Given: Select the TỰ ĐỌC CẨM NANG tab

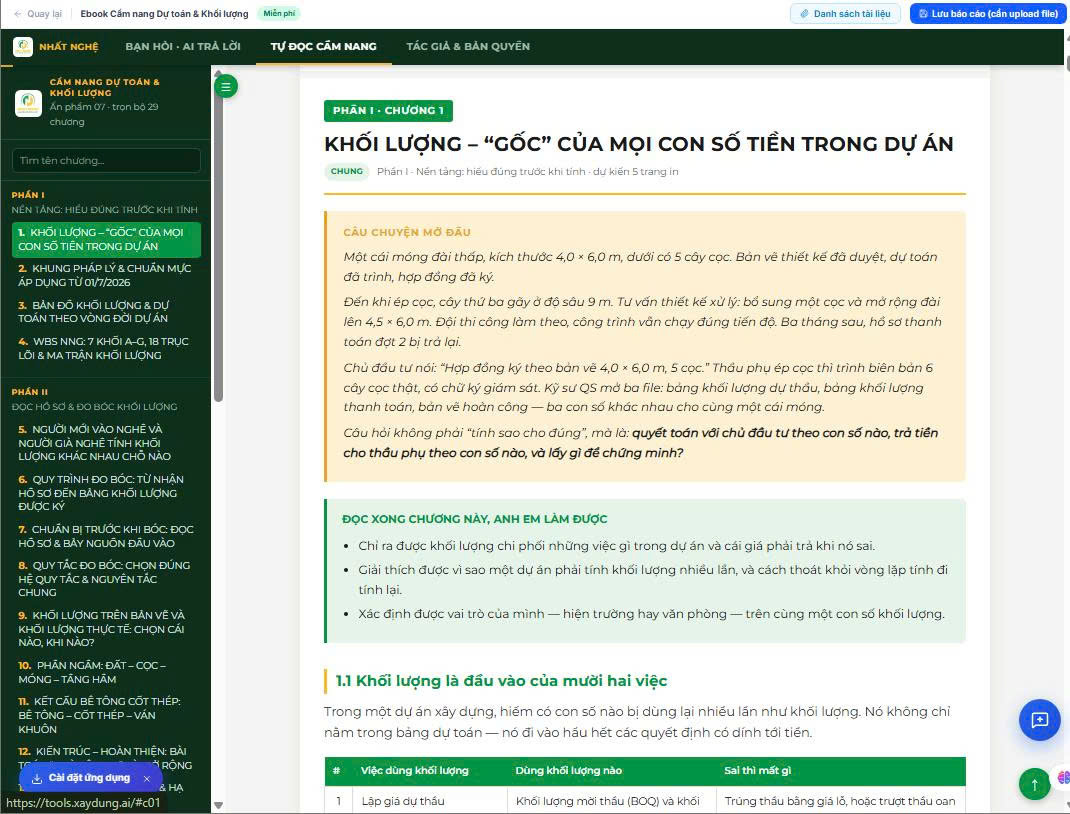Looking at the screenshot, I should click(x=323, y=46).
